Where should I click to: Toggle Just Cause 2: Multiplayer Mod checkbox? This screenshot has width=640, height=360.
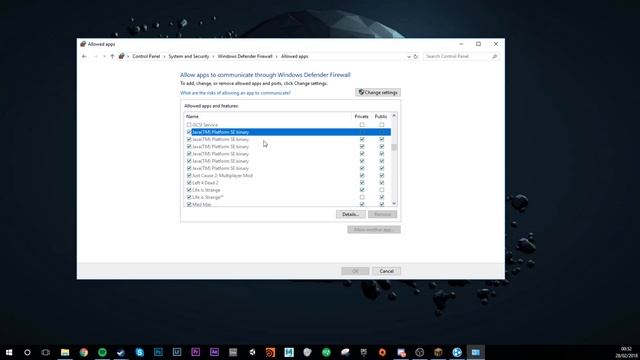click(189, 176)
